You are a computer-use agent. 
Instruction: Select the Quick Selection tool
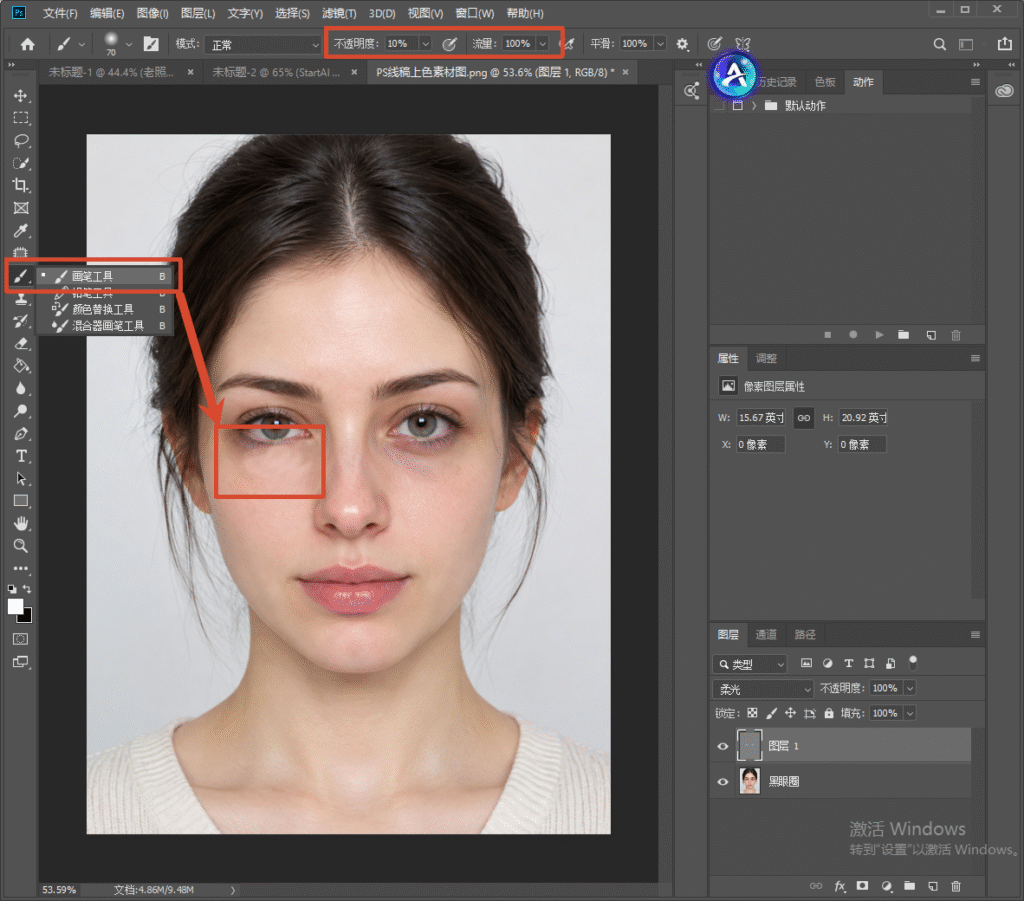21,163
